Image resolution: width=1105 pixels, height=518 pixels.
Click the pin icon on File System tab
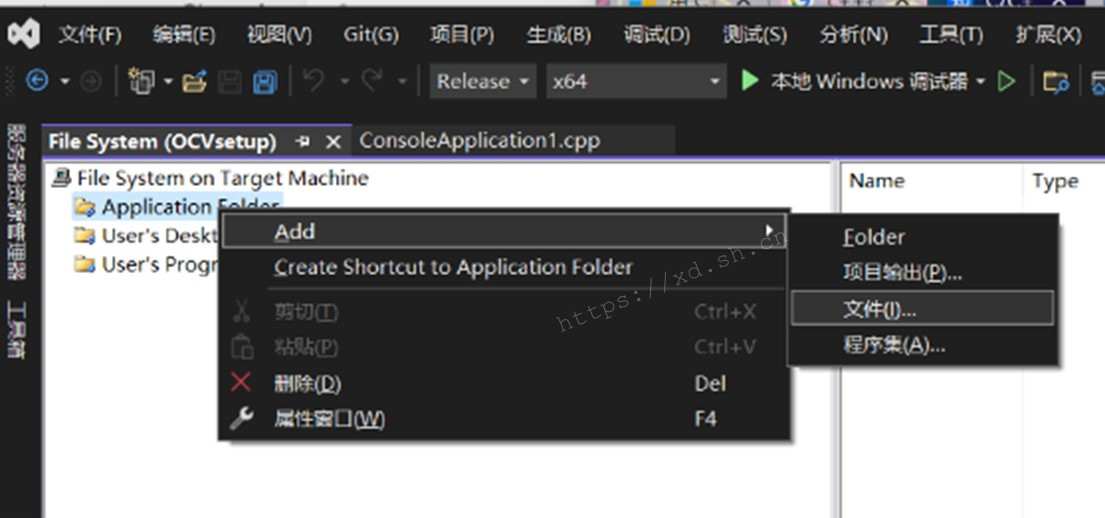coord(303,142)
